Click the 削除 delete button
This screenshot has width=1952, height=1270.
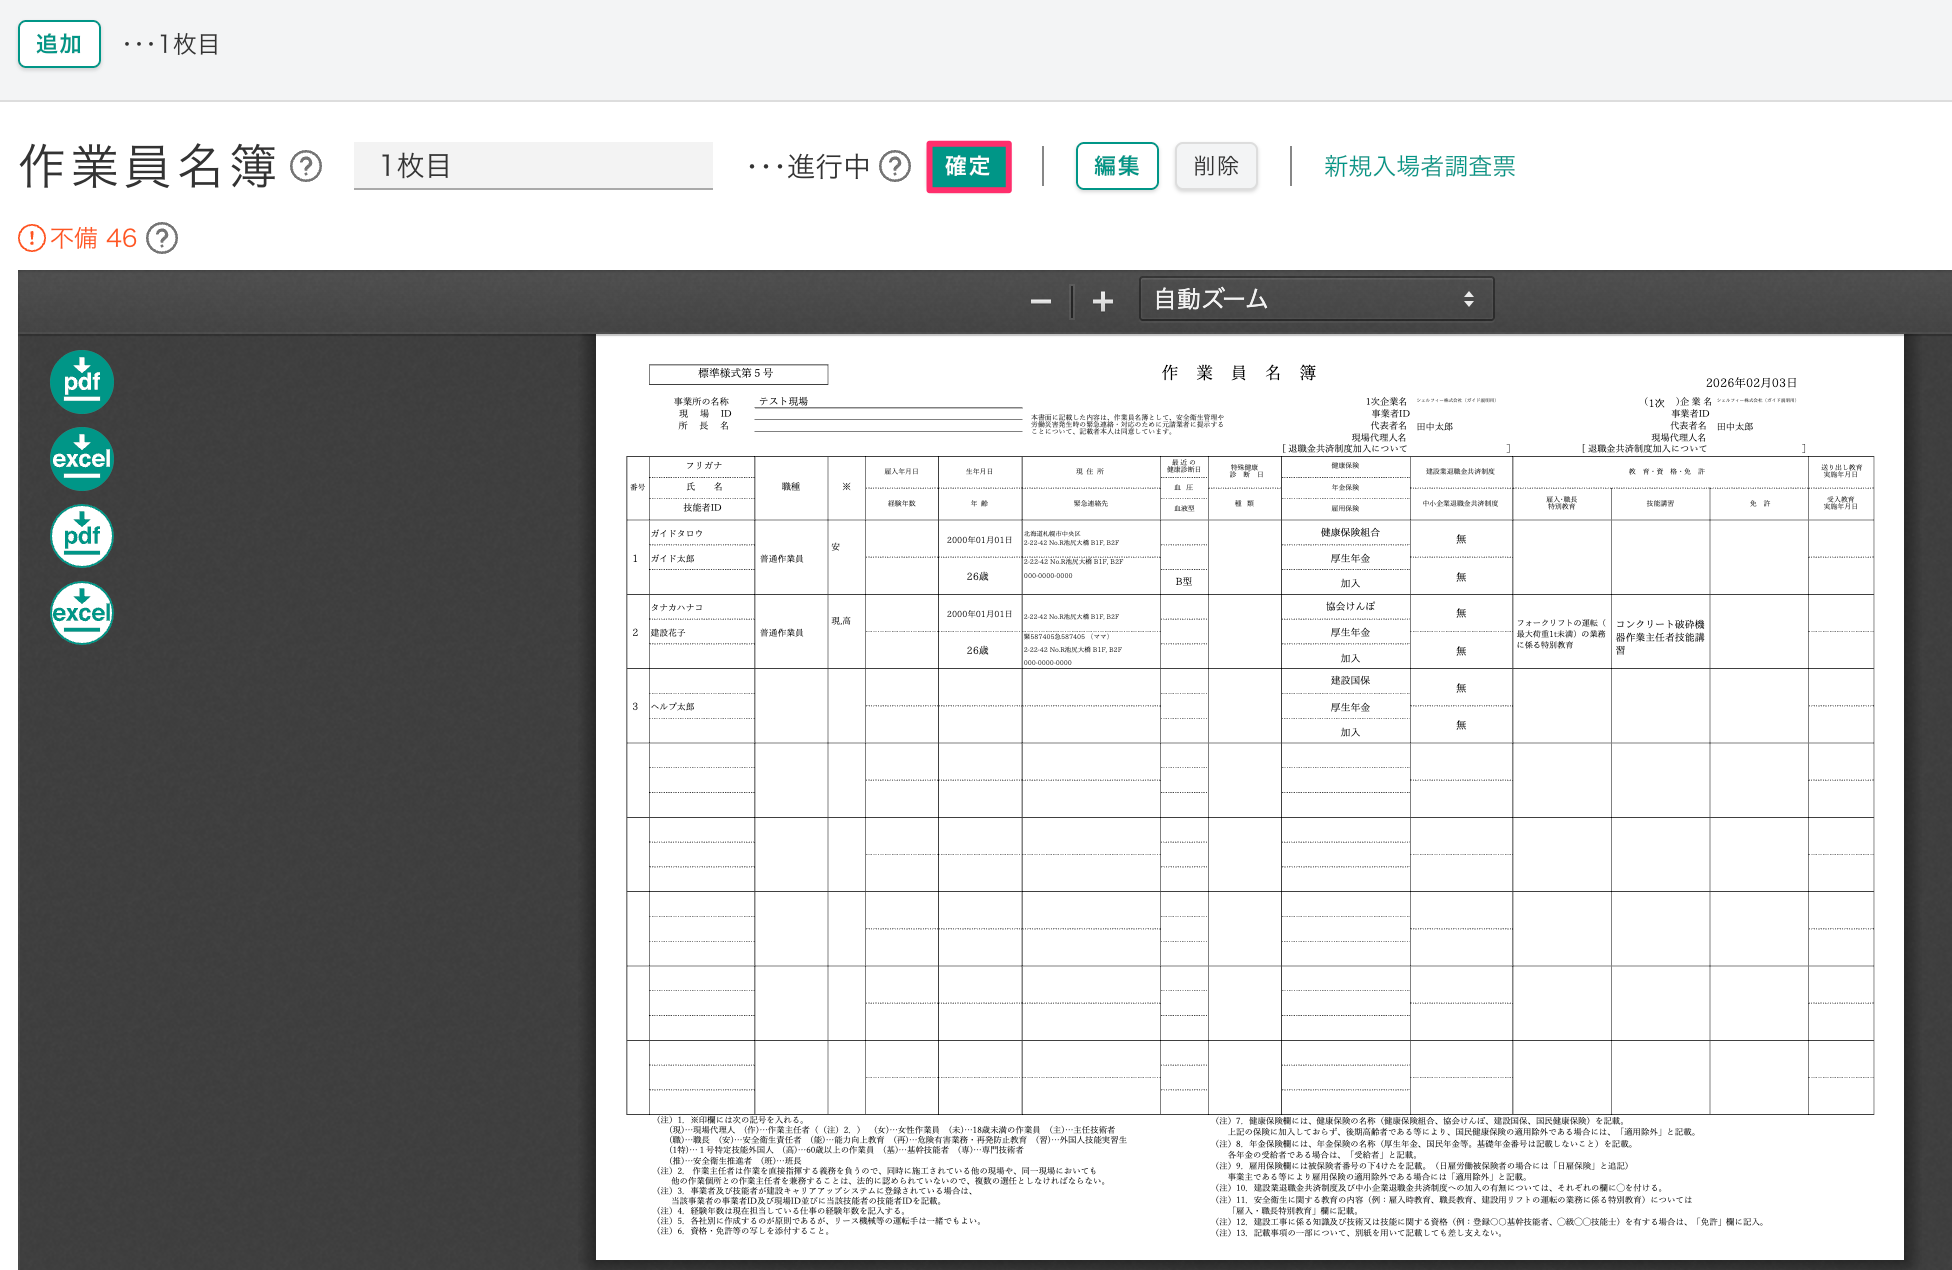[1216, 166]
